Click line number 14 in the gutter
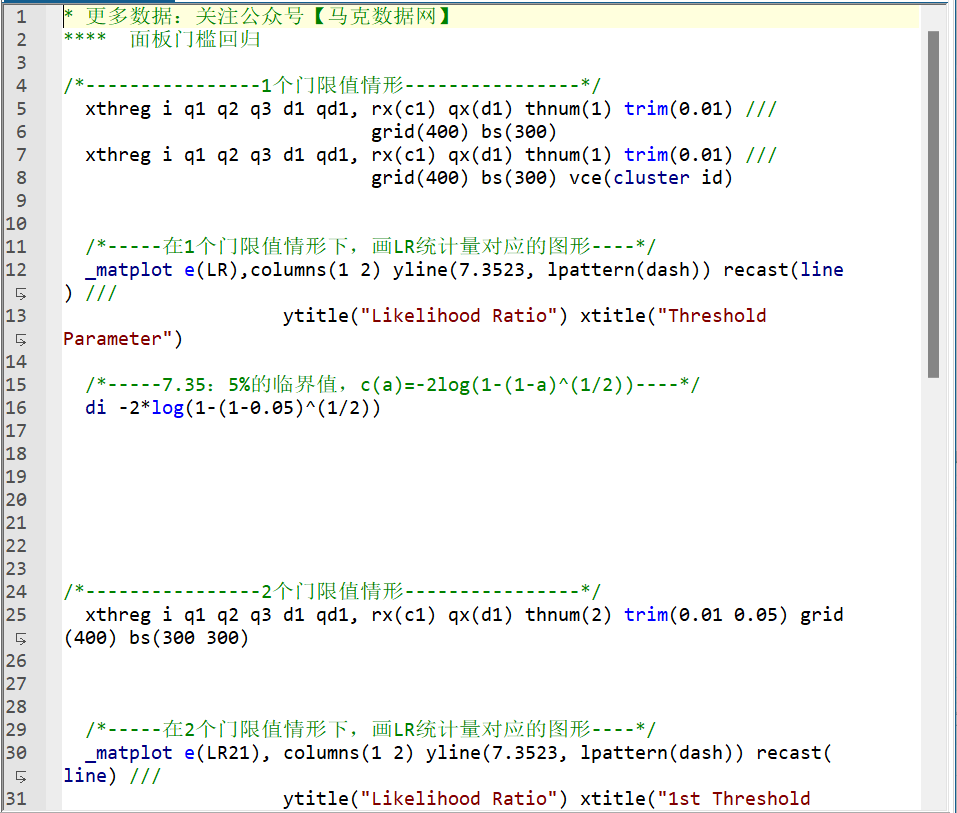Viewport: 957px width, 813px height. click(x=16, y=362)
